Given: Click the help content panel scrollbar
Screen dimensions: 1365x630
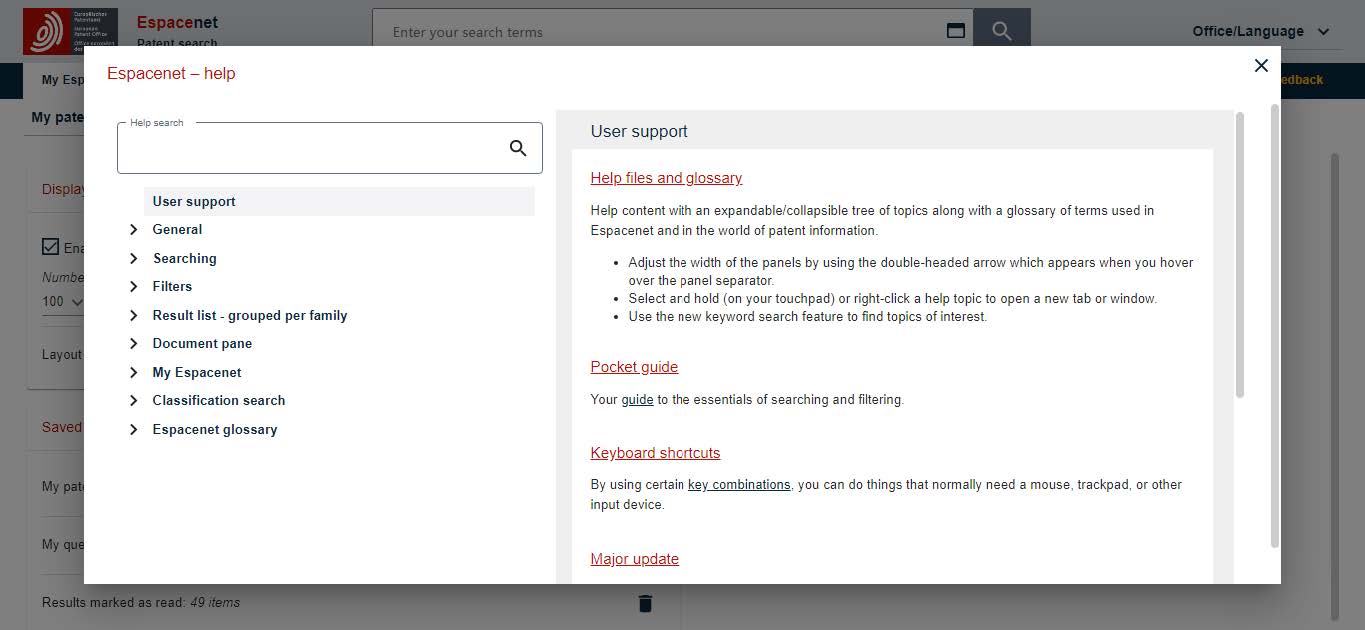Looking at the screenshot, I should 1240,255.
